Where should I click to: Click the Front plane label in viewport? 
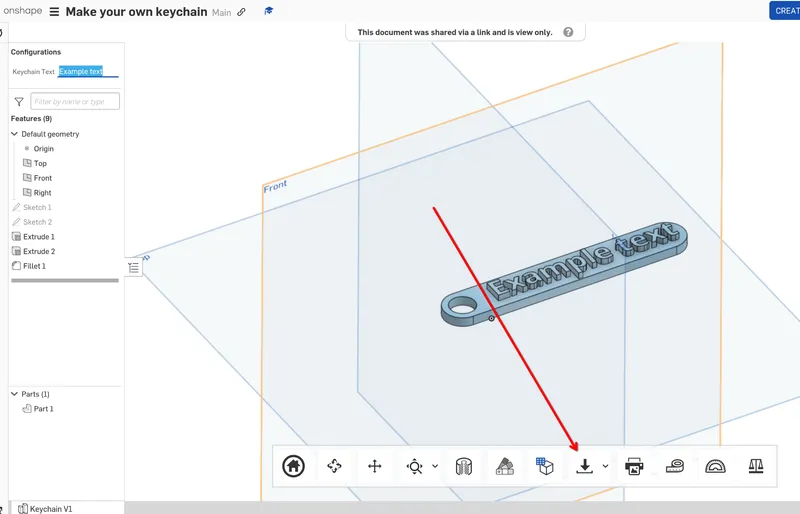[276, 186]
